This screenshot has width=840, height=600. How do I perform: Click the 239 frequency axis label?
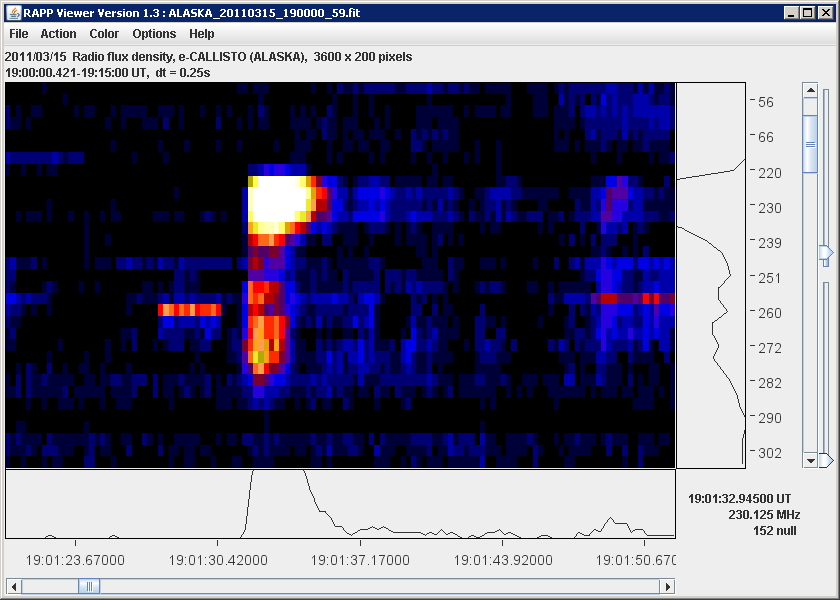769,243
